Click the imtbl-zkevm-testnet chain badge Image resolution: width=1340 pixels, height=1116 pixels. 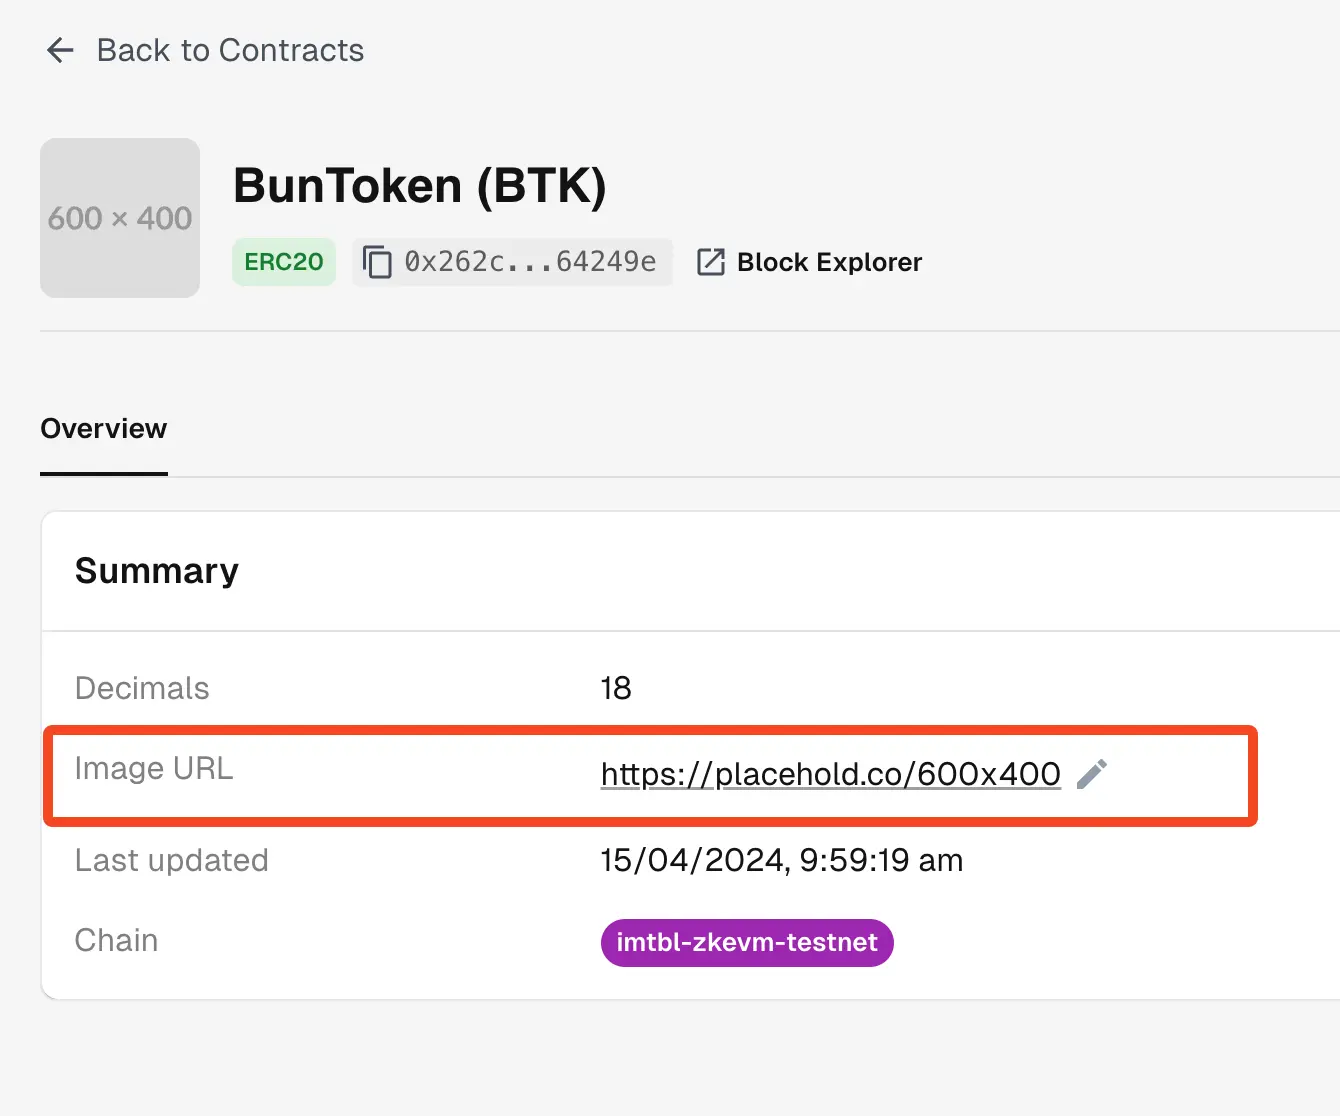(747, 942)
